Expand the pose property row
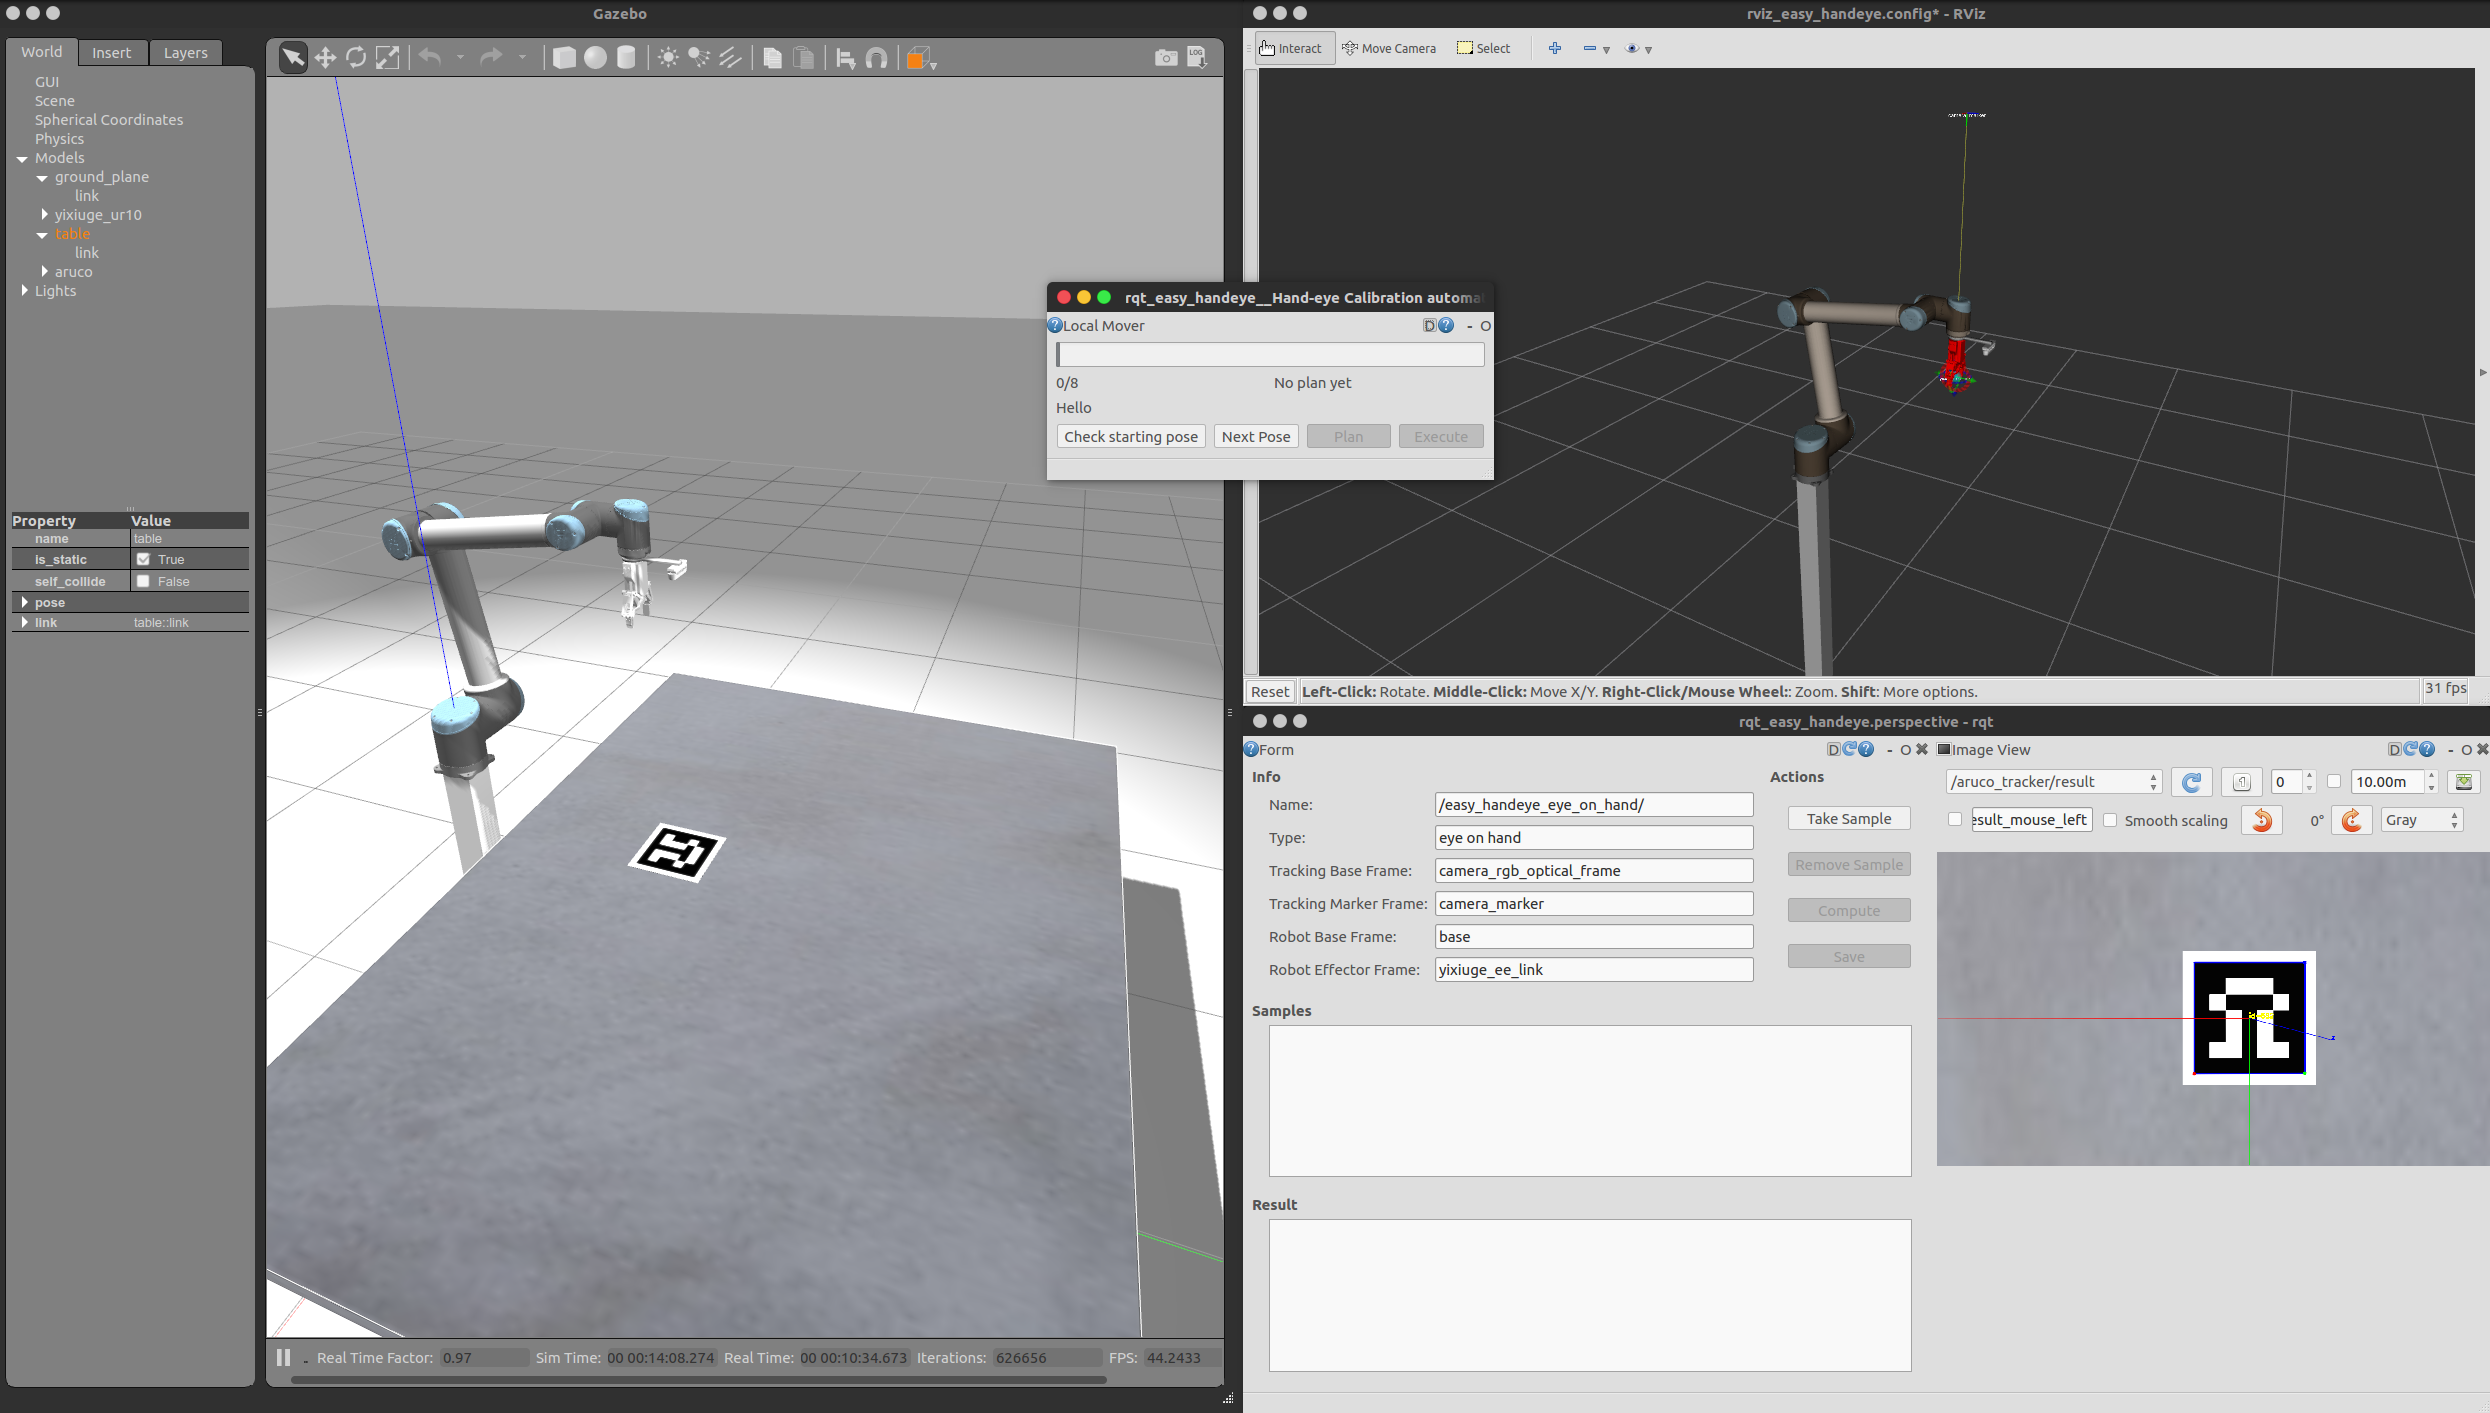This screenshot has height=1413, width=2490. coord(25,602)
